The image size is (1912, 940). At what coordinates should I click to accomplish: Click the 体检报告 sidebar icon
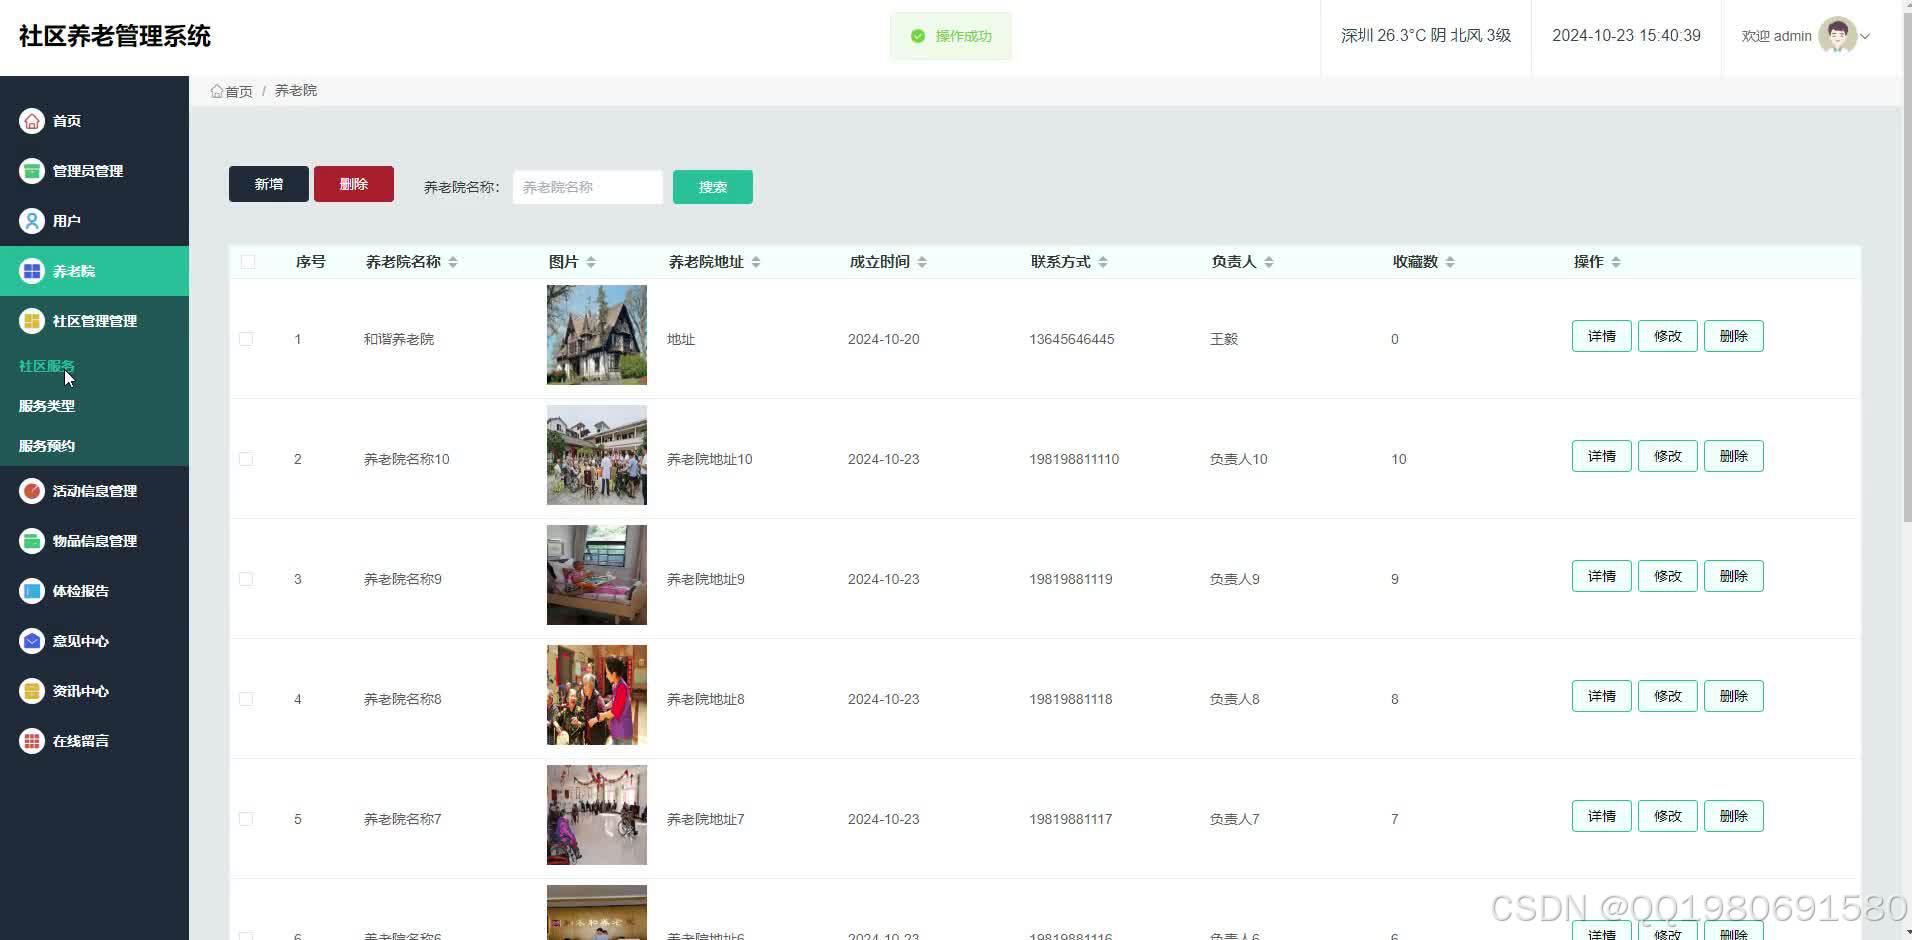[x=32, y=591]
